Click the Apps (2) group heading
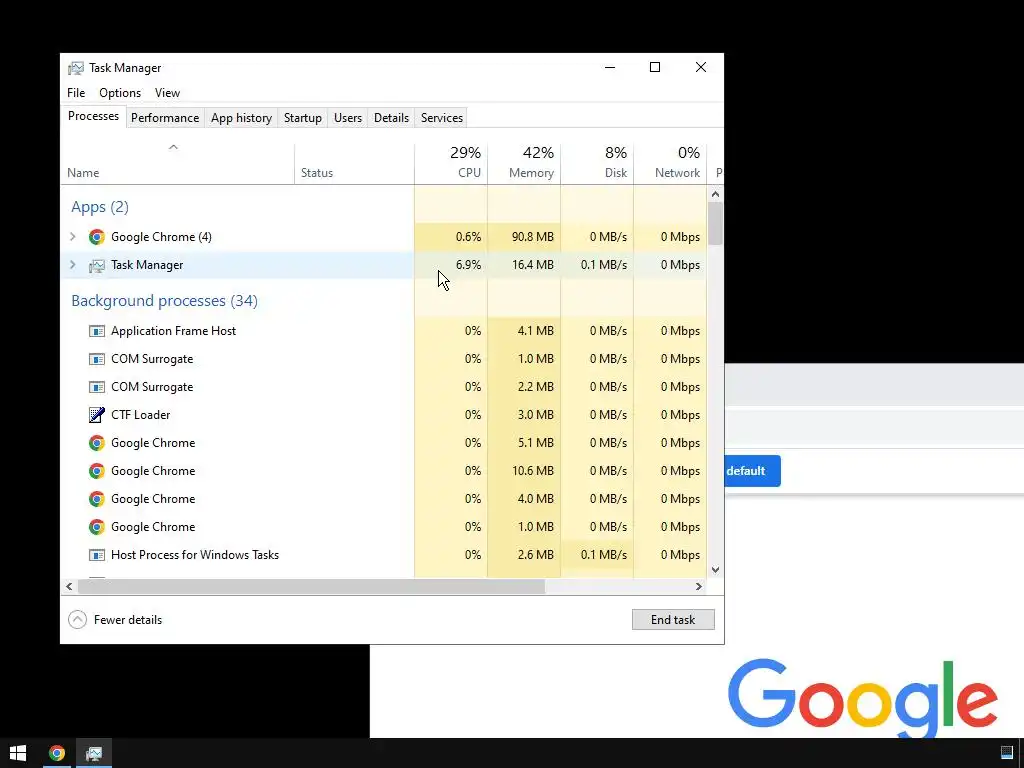Image resolution: width=1024 pixels, height=768 pixels. (x=100, y=207)
